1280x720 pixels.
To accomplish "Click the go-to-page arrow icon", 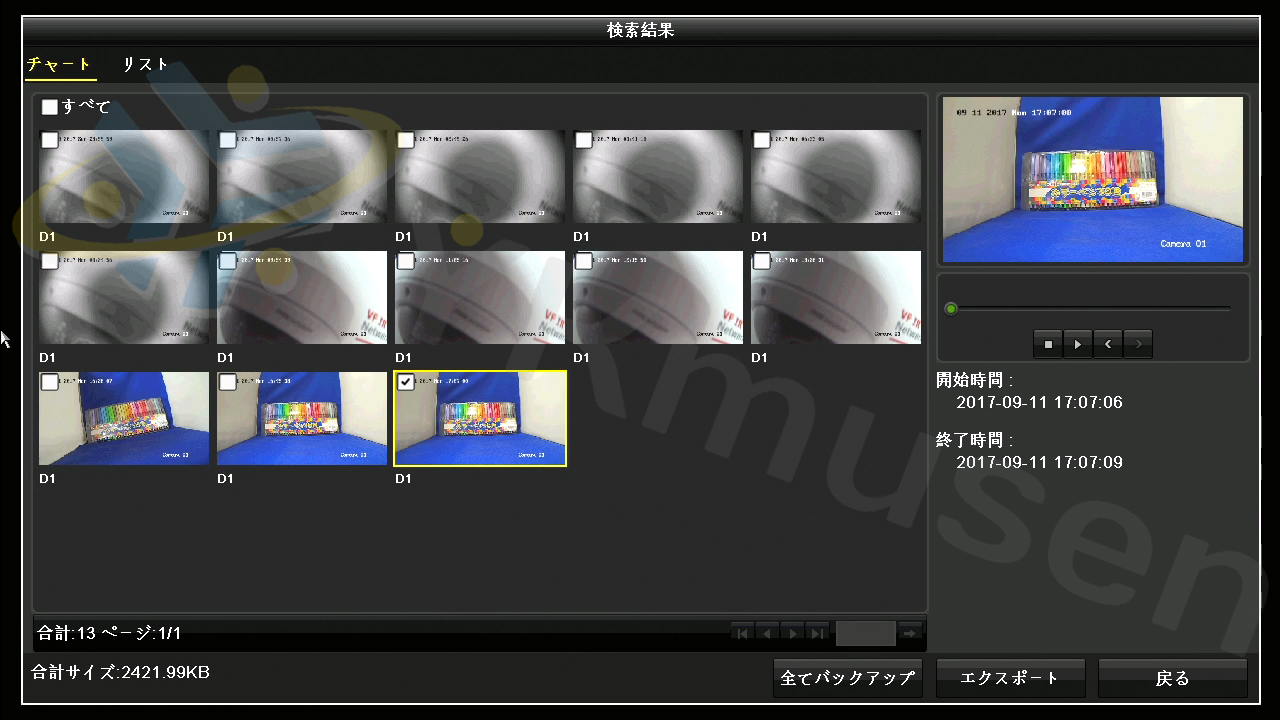I will tap(909, 632).
